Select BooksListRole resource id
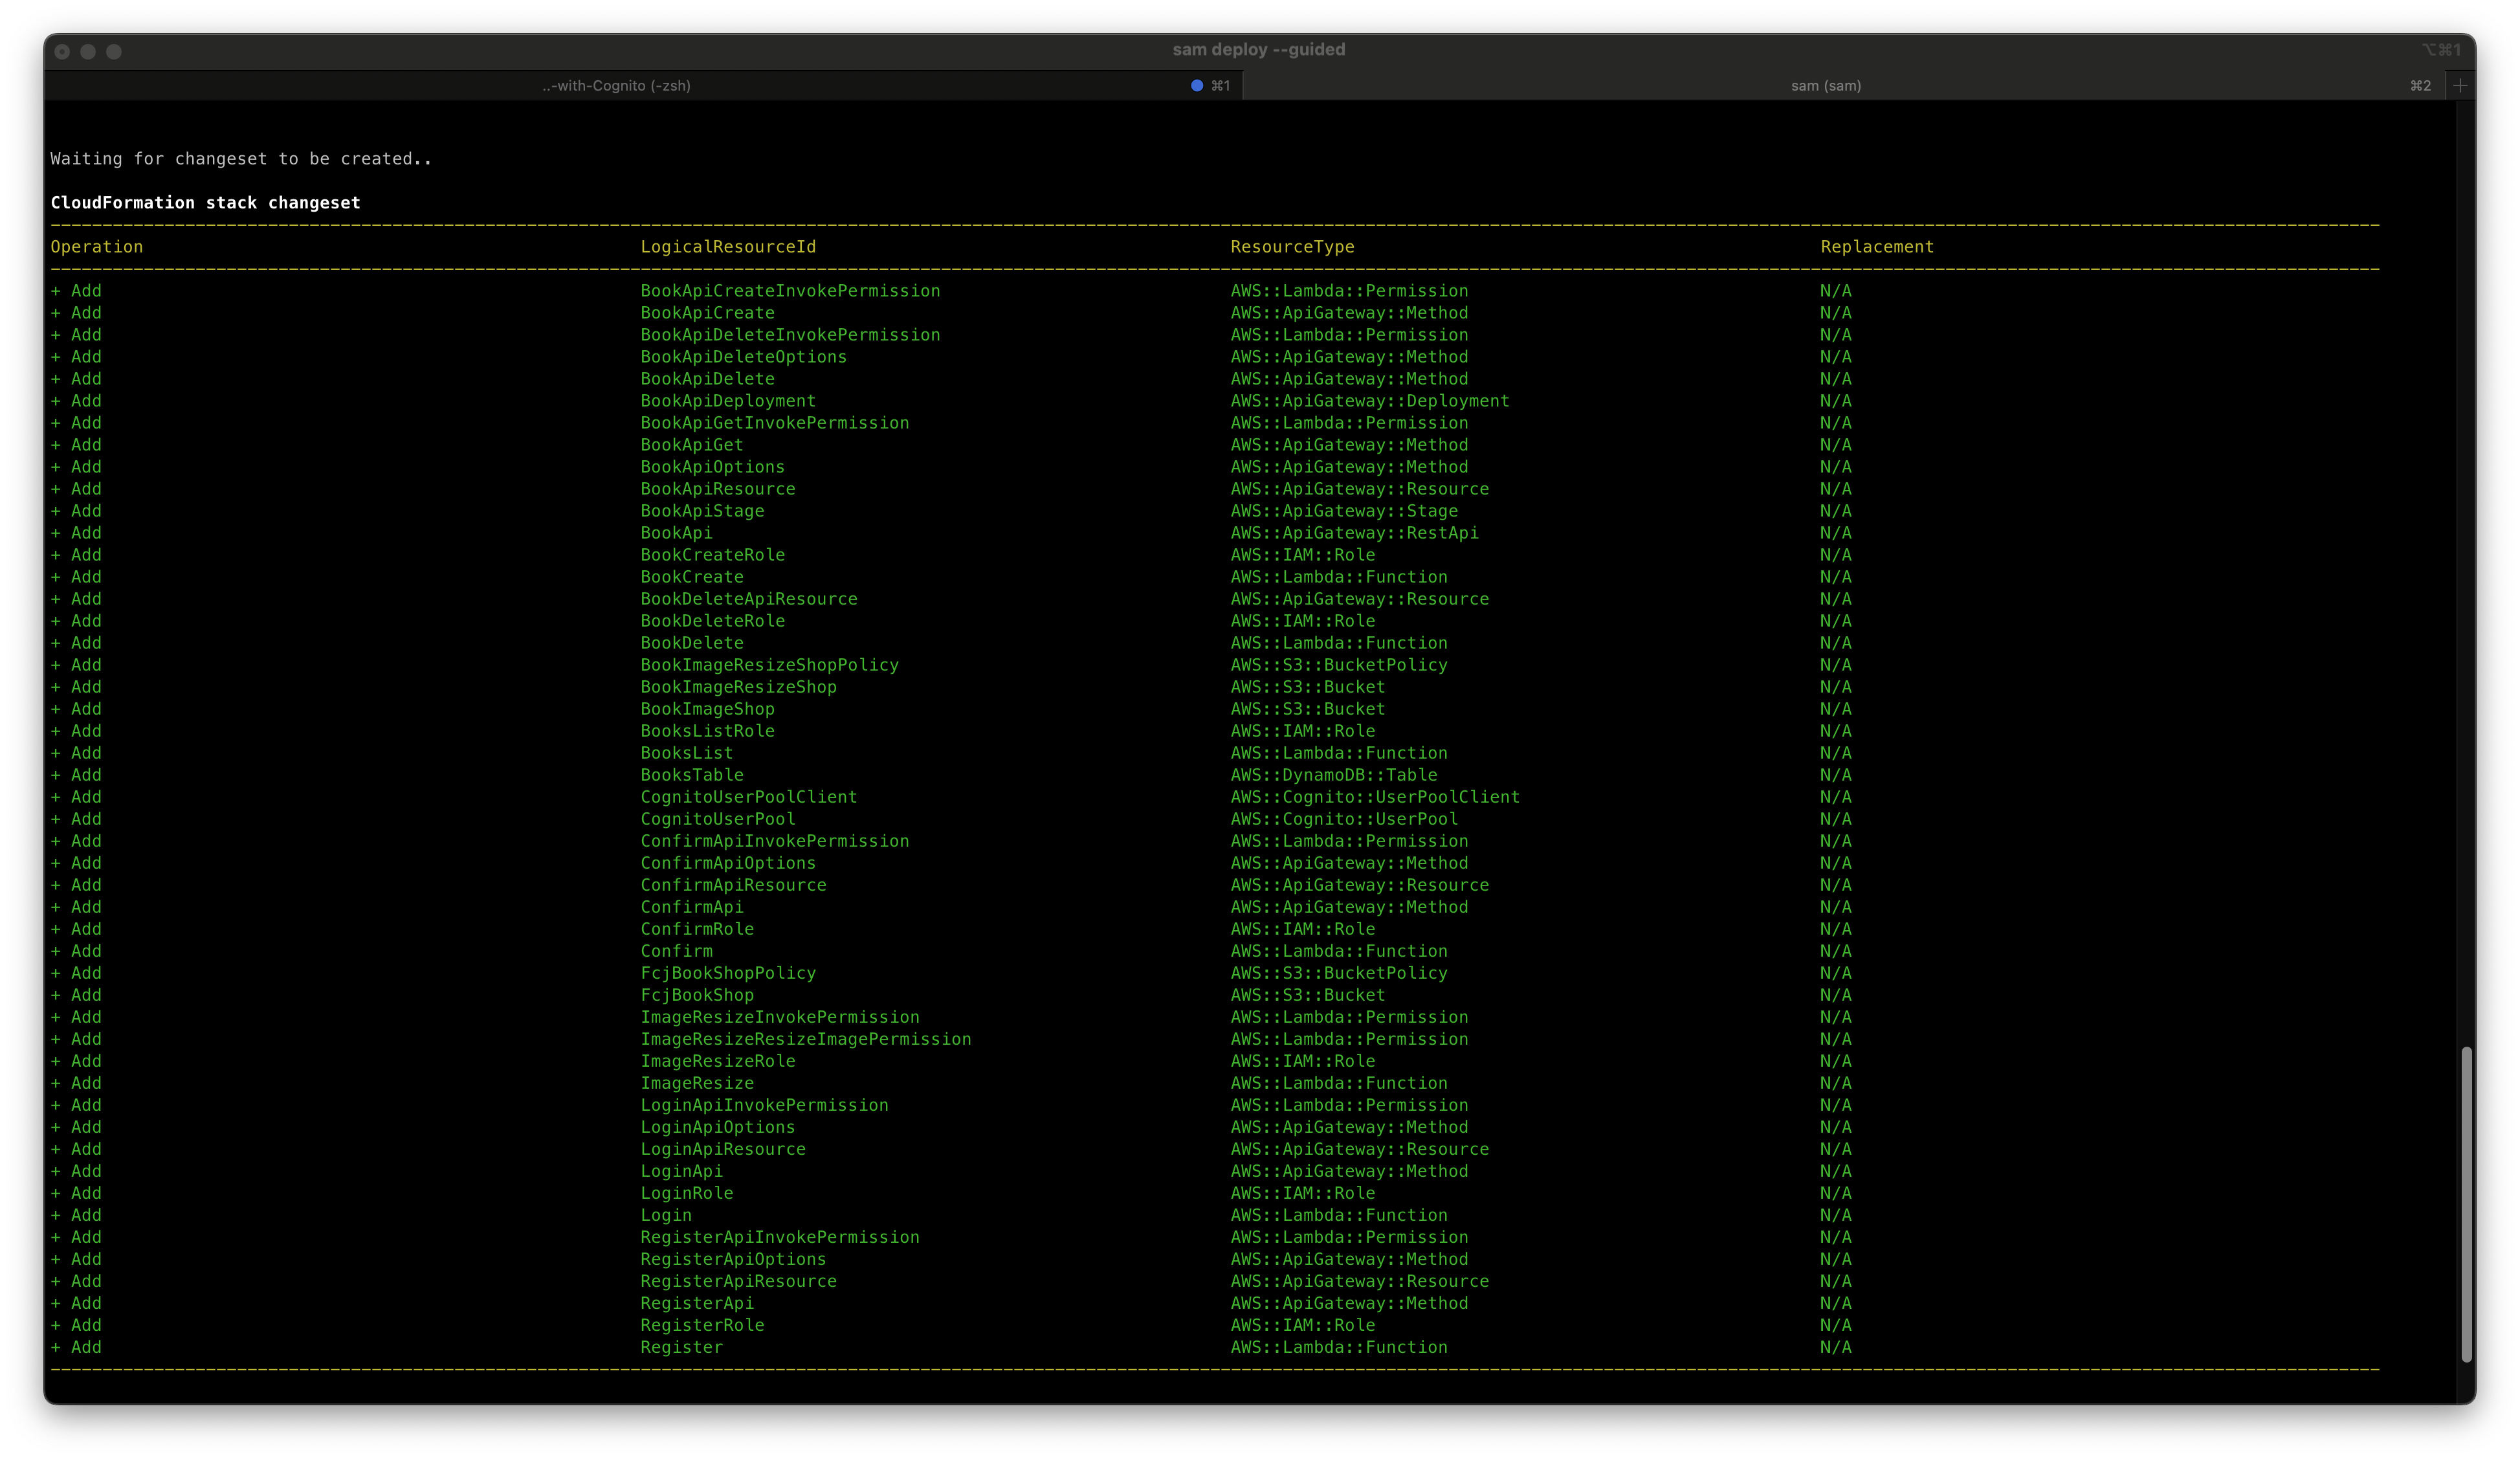 (x=707, y=731)
